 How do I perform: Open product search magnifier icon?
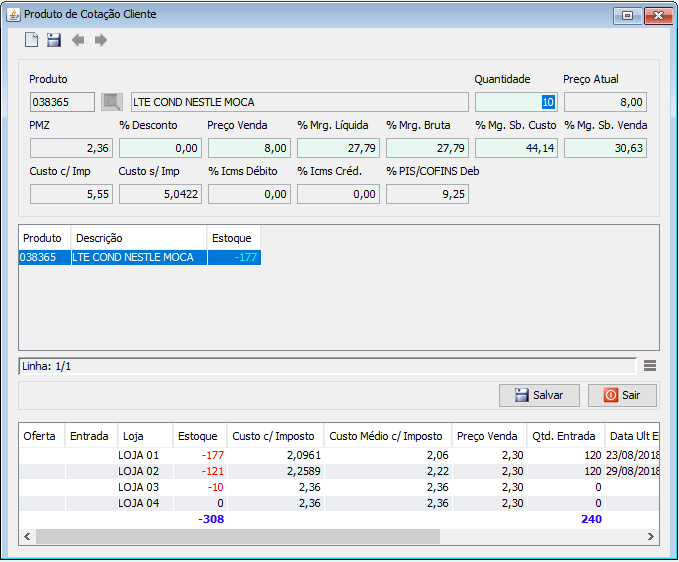point(112,102)
